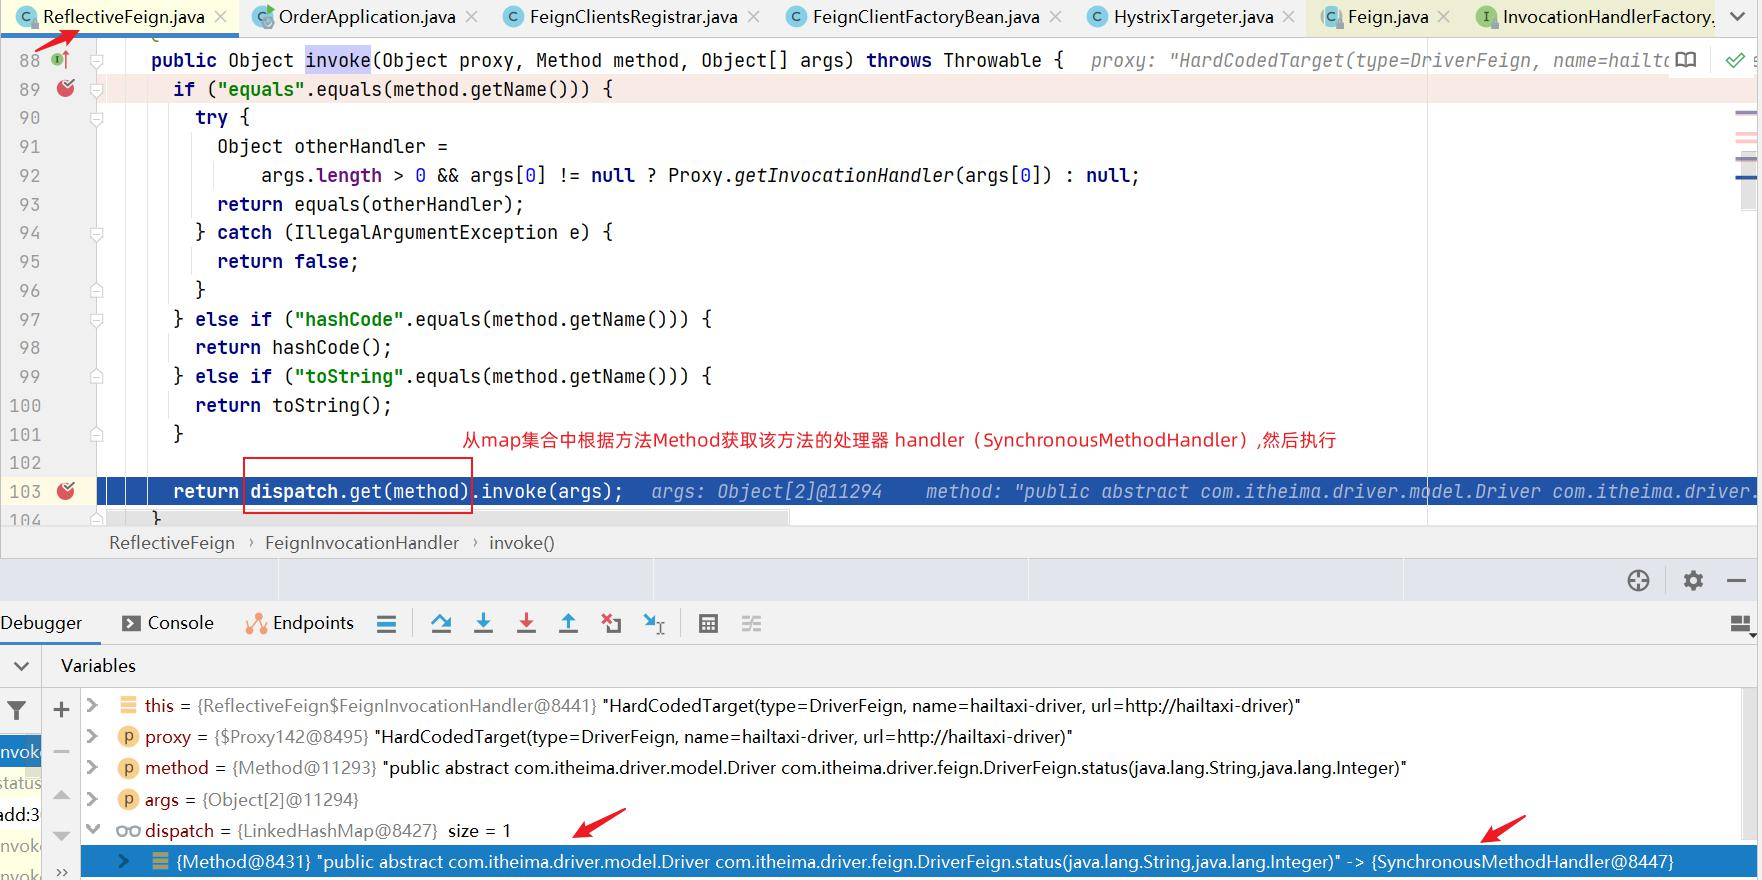Collapse the toString else-if fold on line 99

[97, 377]
